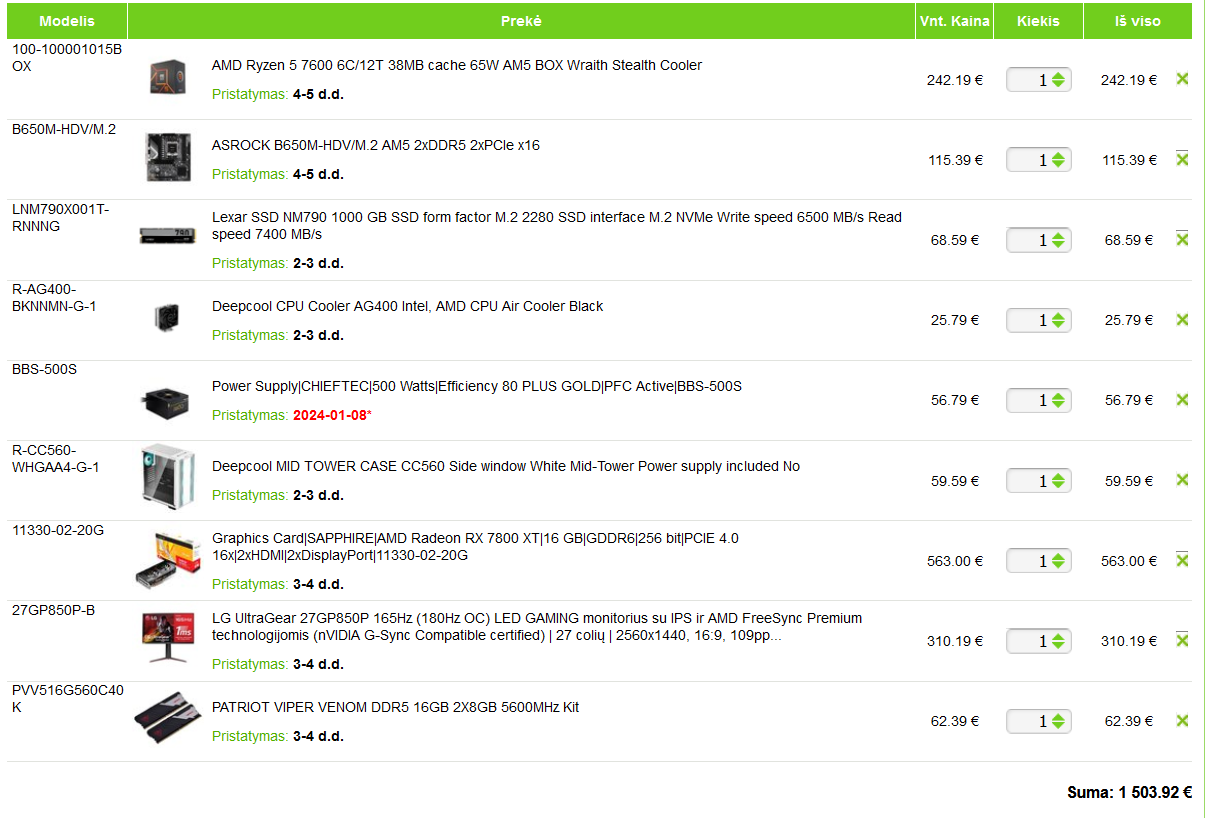
Task: Click row total 25.79 € for AG400 cooler
Action: 1129,320
